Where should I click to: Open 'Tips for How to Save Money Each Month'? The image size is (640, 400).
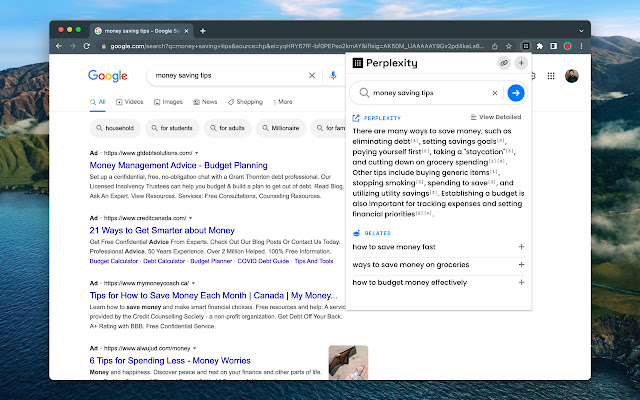click(213, 296)
